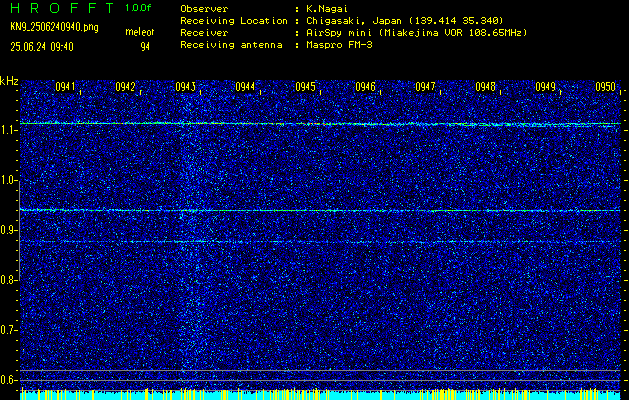Click the Receiver field label
629x400 pixels.
coord(204,32)
